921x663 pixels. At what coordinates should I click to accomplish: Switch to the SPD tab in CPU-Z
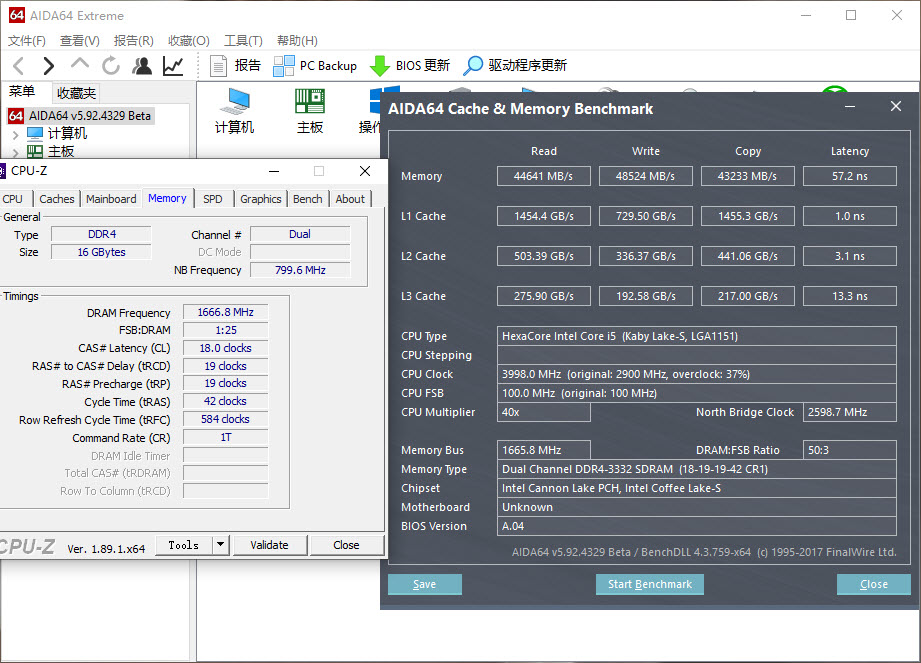(x=213, y=199)
